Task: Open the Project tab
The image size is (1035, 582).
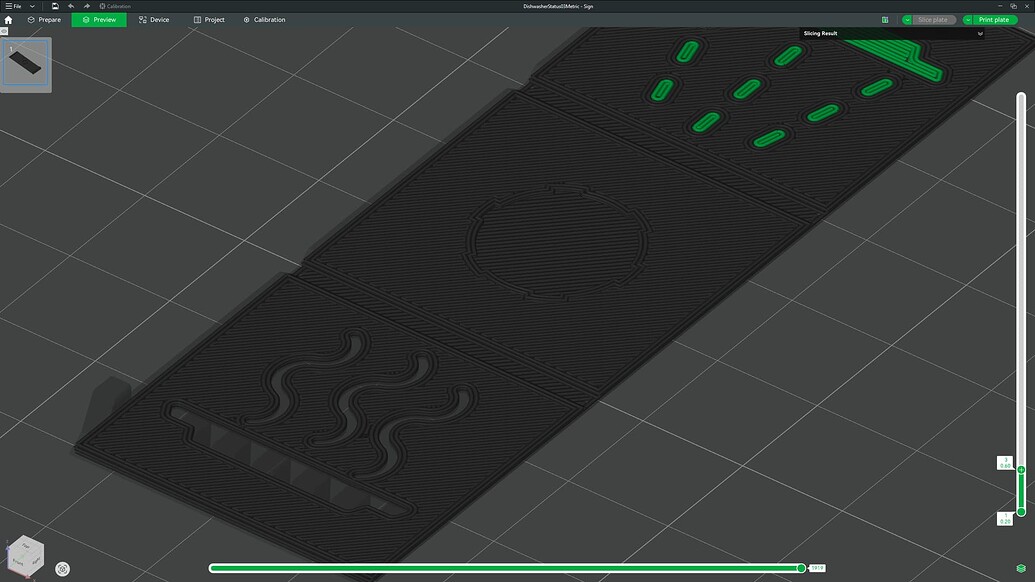Action: coord(209,20)
